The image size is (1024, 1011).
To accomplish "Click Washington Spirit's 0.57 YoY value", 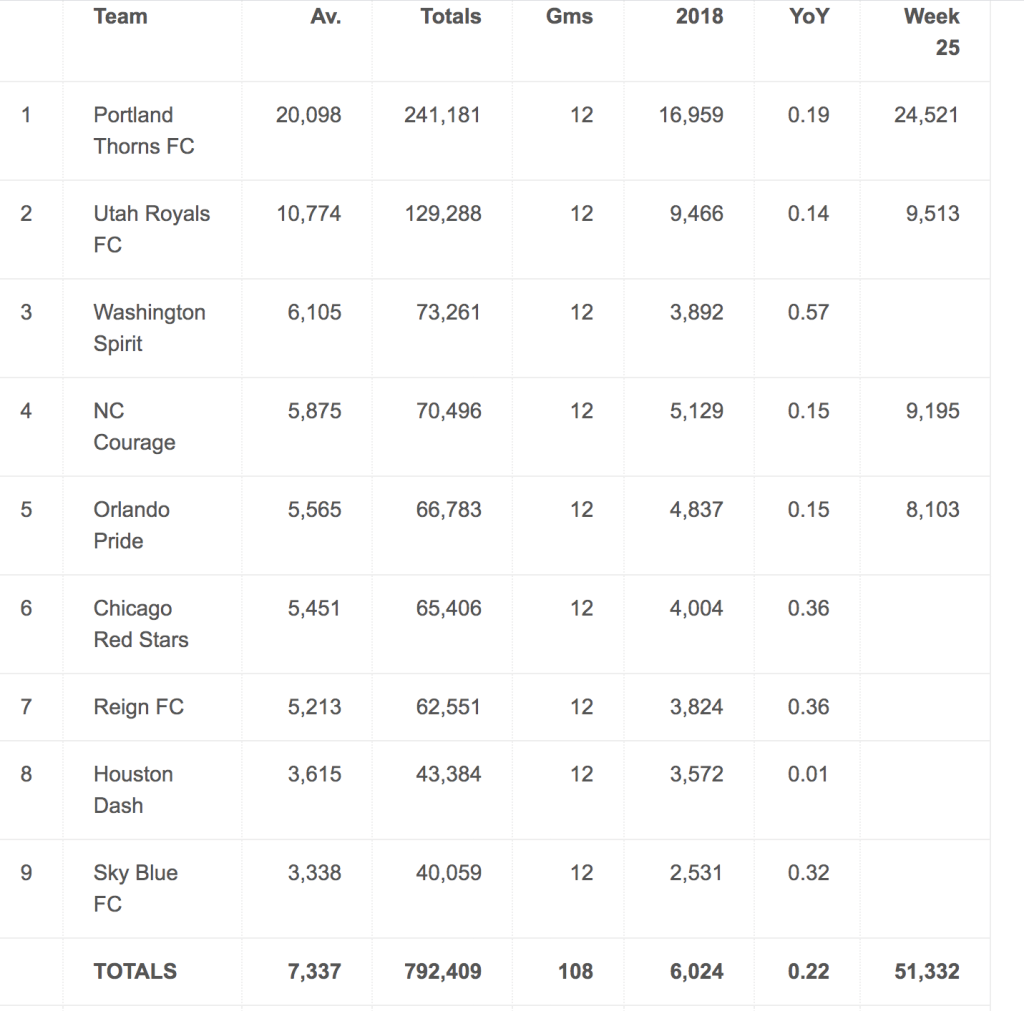I will pyautogui.click(x=808, y=312).
